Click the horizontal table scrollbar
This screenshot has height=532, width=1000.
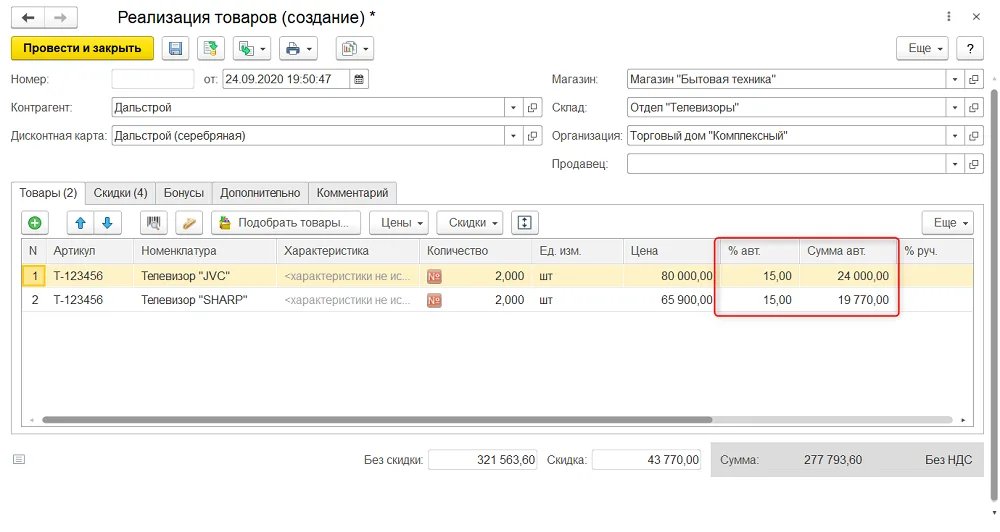point(377,420)
